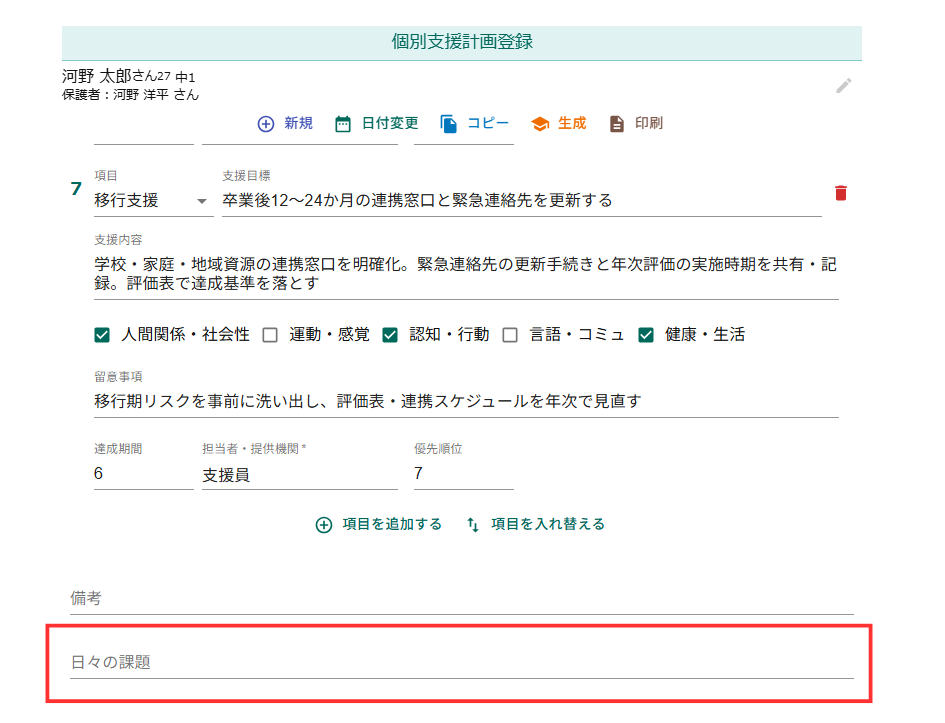Open 日付変更 calendar icon
Viewport: 945px width, 723px height.
point(343,124)
